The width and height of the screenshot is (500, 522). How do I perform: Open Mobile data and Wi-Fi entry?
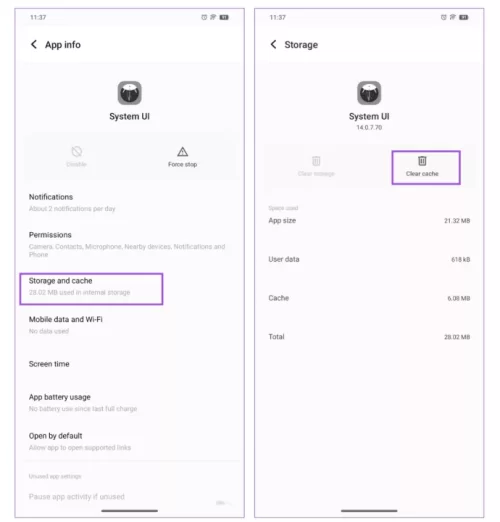130,325
